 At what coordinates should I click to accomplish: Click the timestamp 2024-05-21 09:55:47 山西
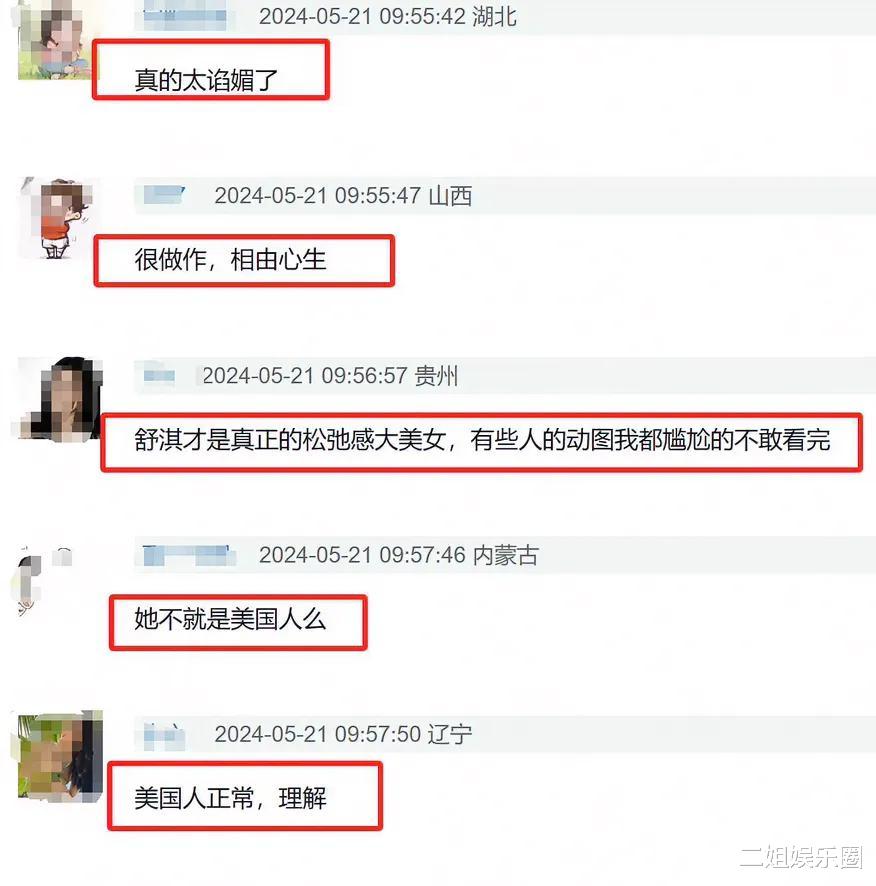coord(343,196)
